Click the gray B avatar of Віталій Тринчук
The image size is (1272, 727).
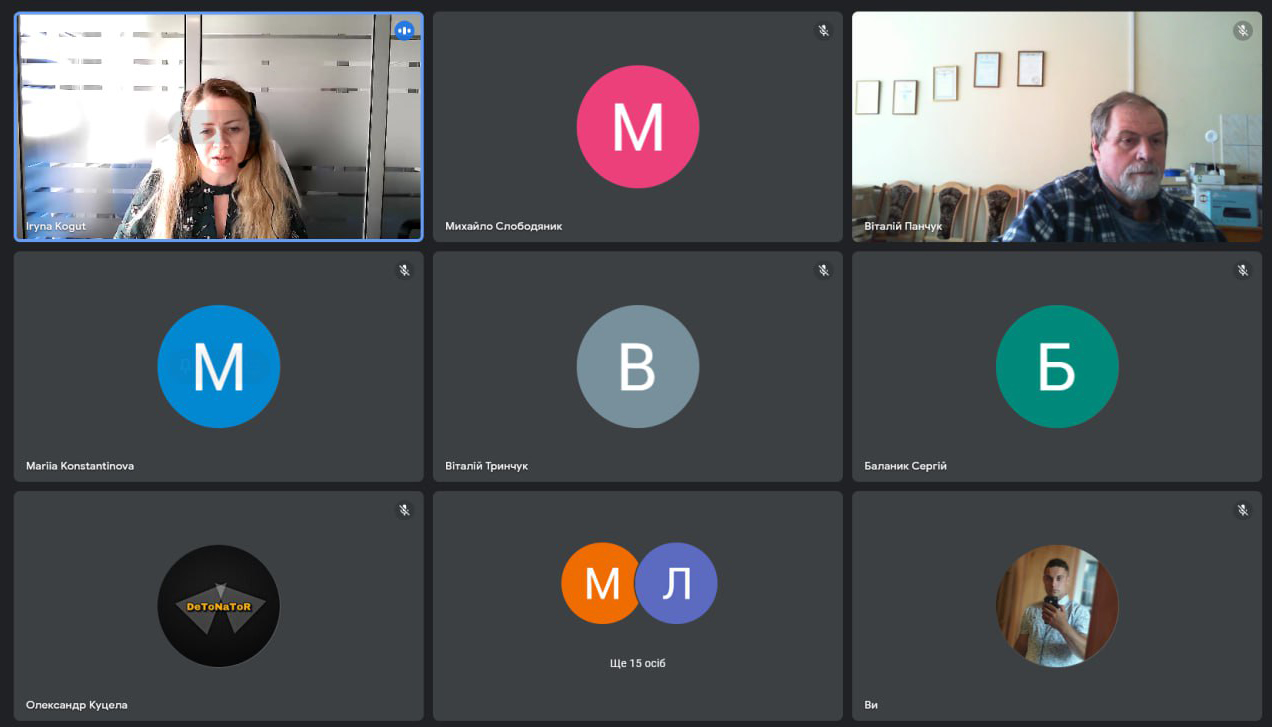click(x=637, y=367)
